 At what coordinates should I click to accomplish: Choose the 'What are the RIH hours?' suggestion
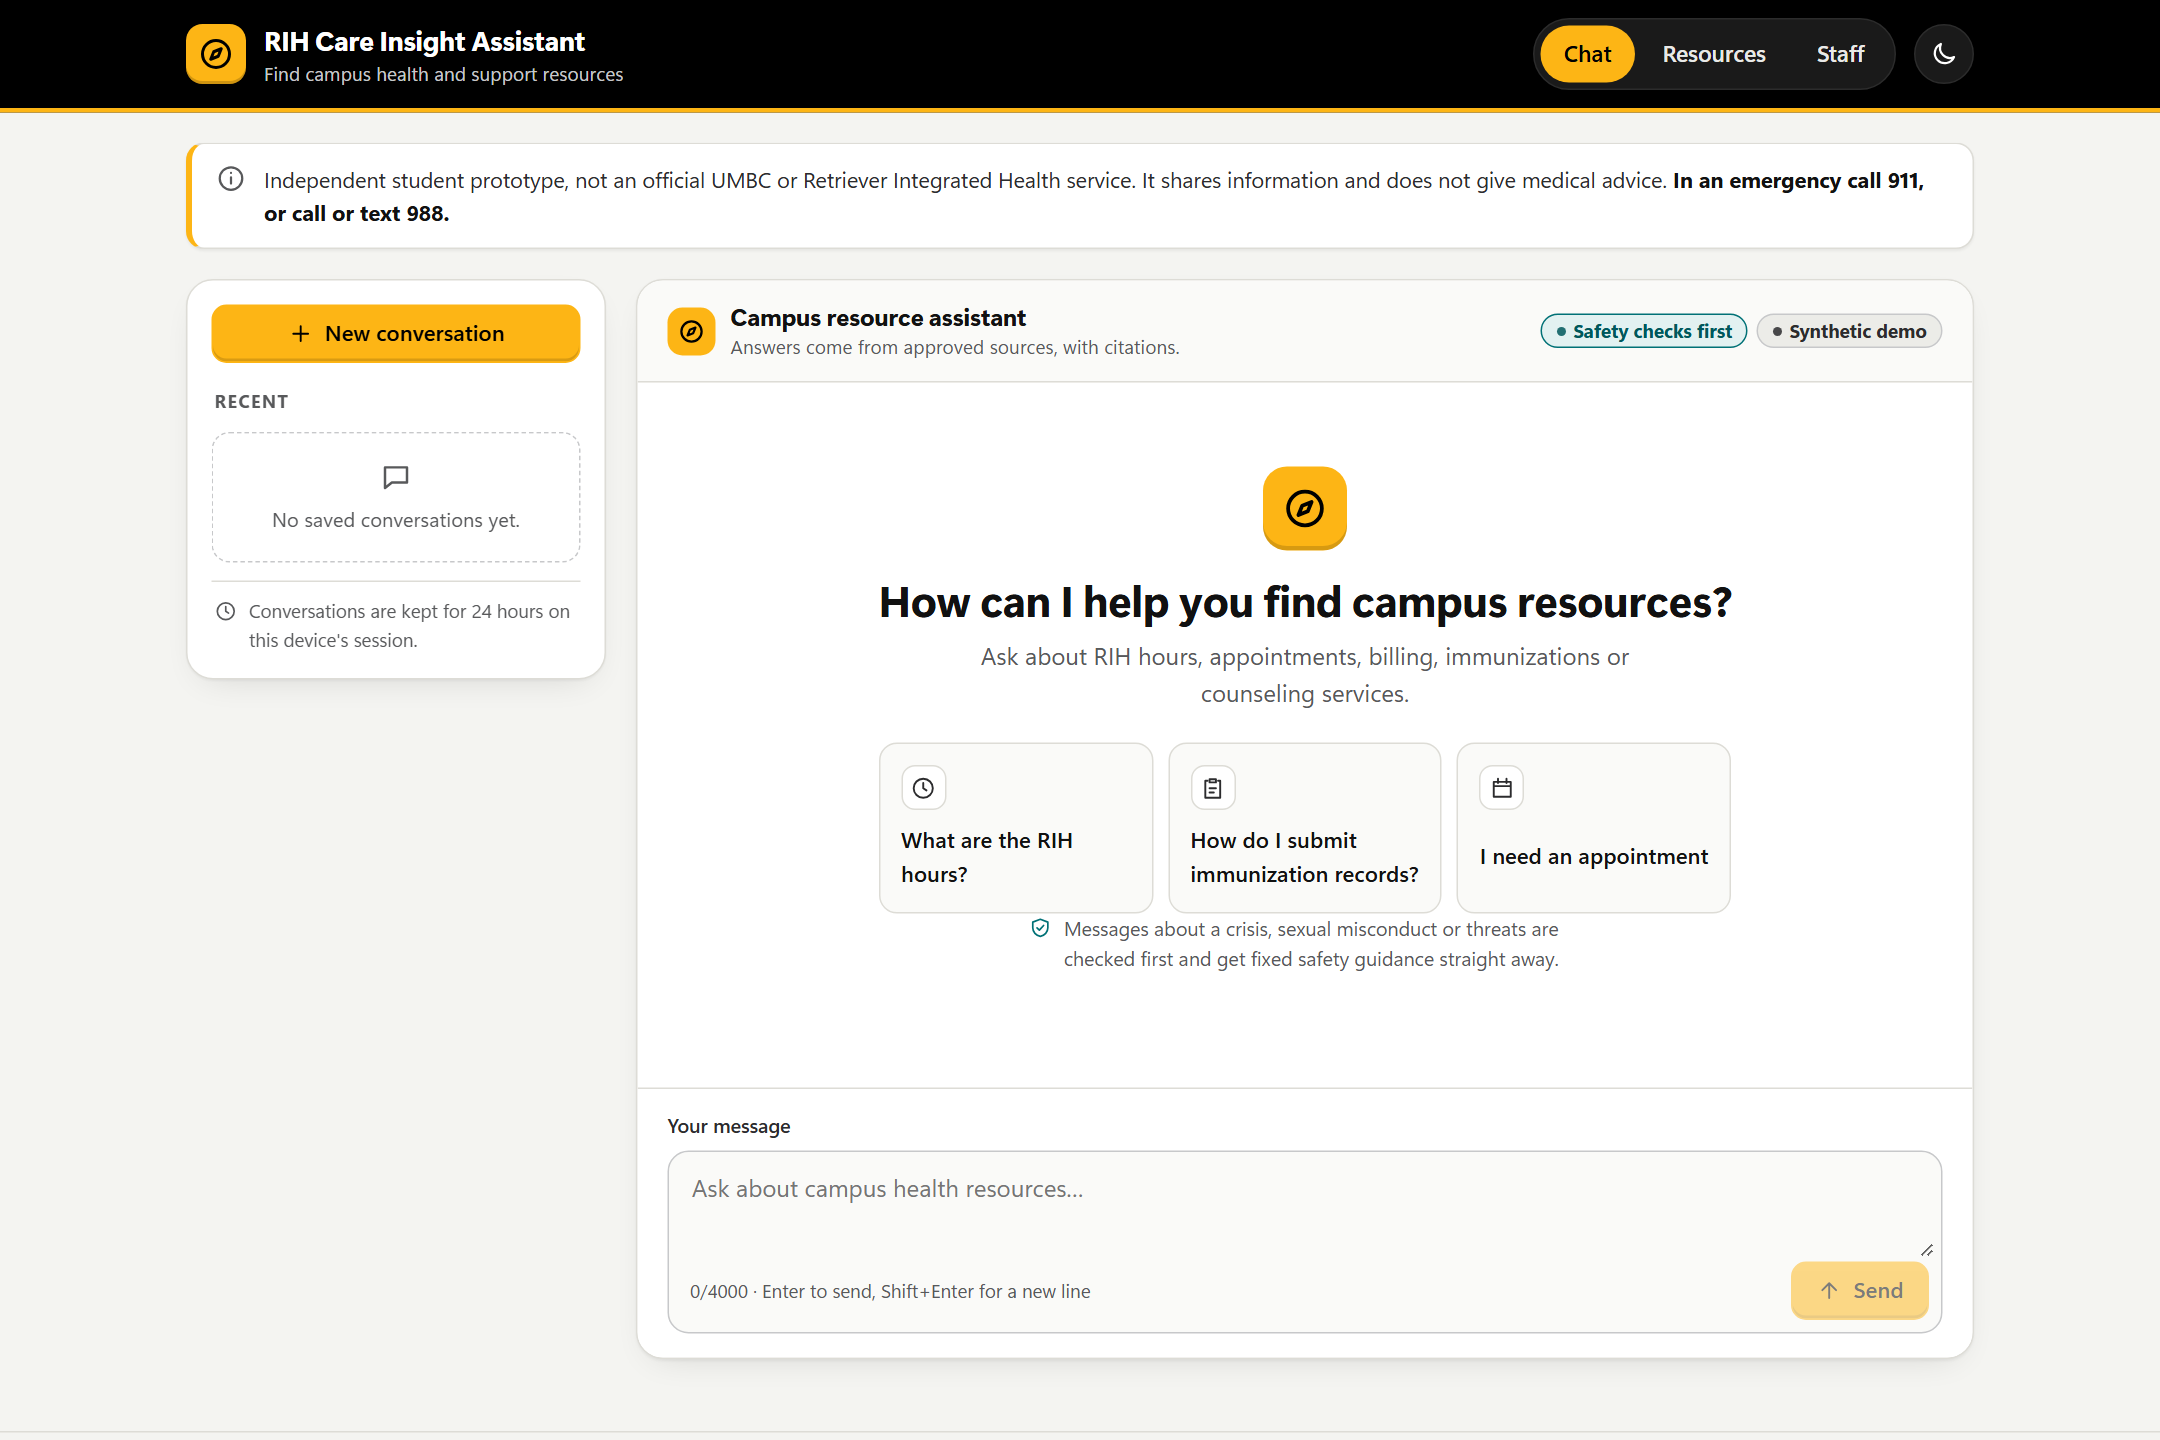[x=1016, y=827]
